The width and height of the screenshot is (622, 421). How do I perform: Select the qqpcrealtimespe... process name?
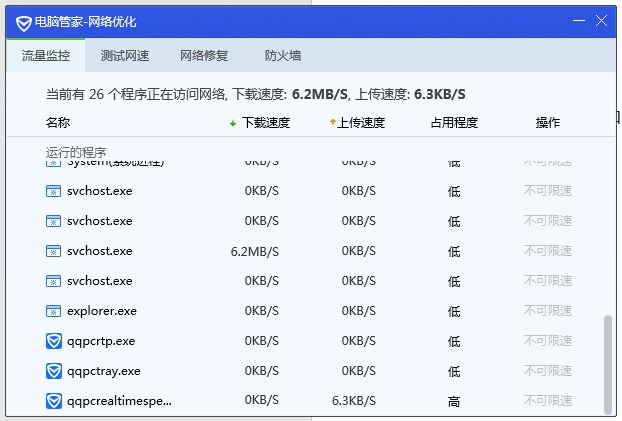(x=119, y=401)
